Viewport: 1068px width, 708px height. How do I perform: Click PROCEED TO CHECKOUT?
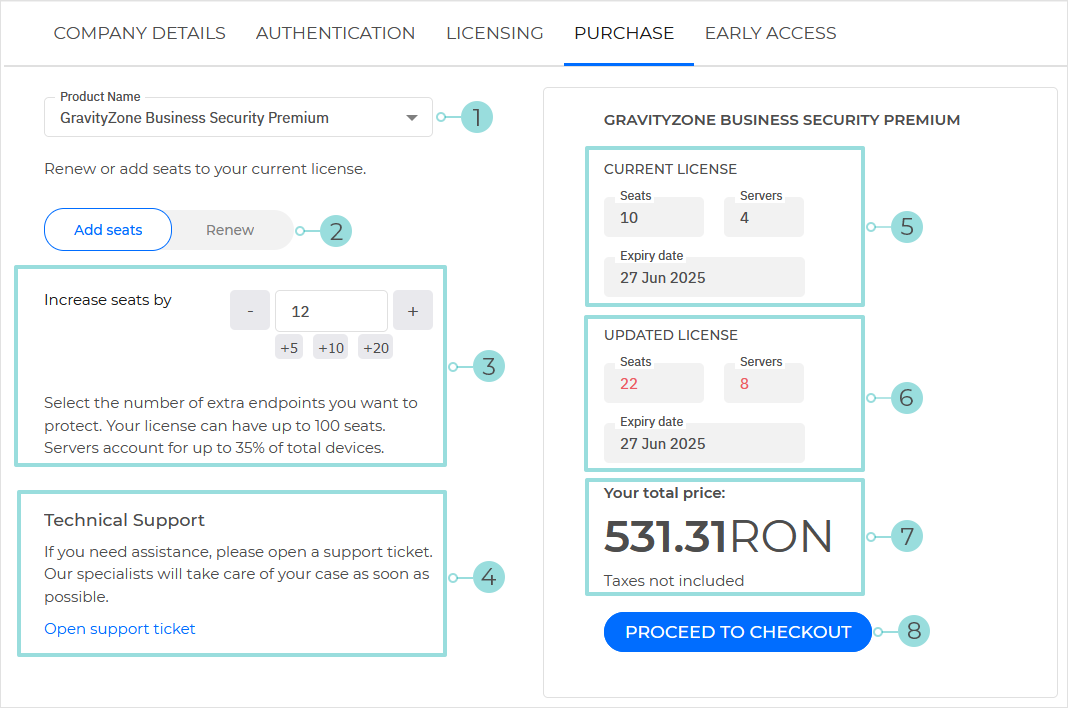click(x=737, y=631)
